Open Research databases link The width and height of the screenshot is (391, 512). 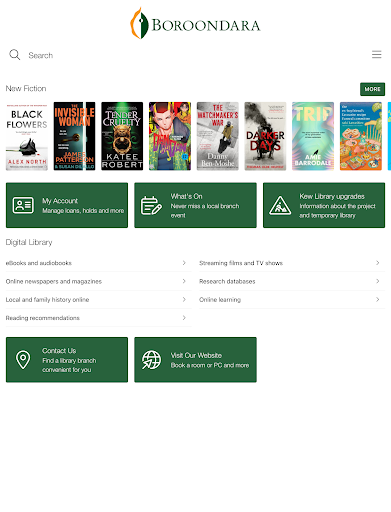pyautogui.click(x=292, y=281)
